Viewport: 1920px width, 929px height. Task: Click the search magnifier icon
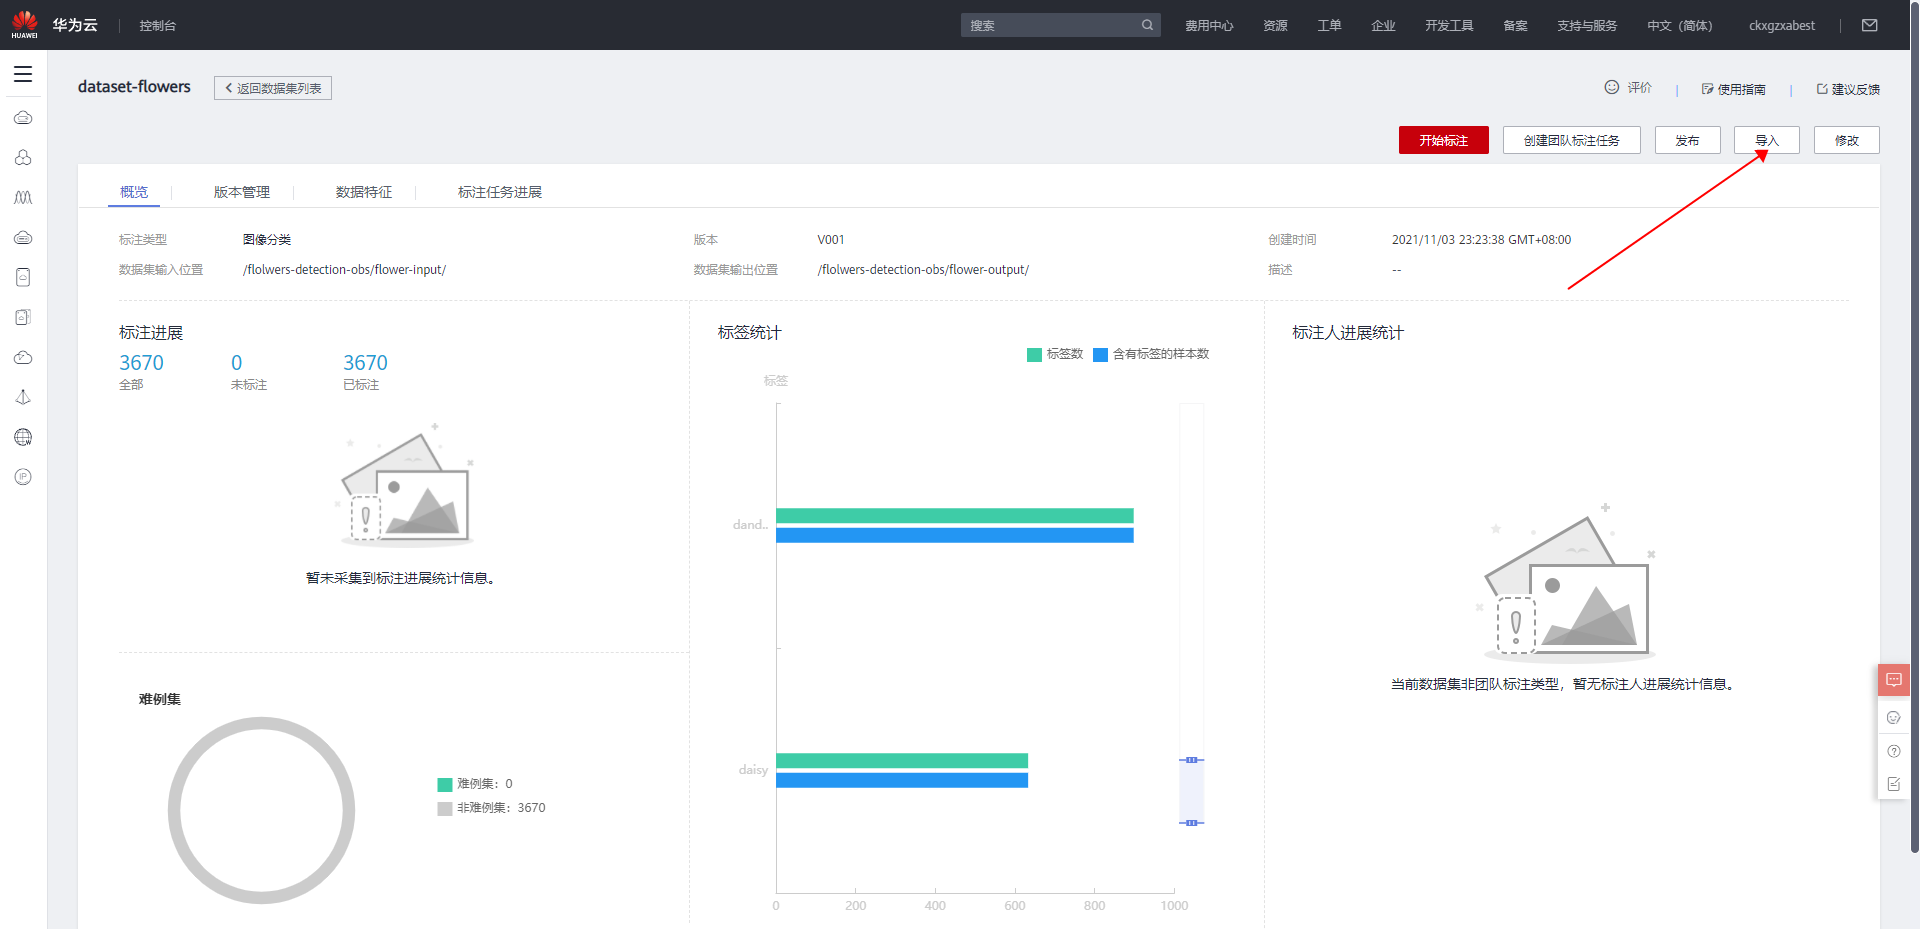click(x=1147, y=25)
